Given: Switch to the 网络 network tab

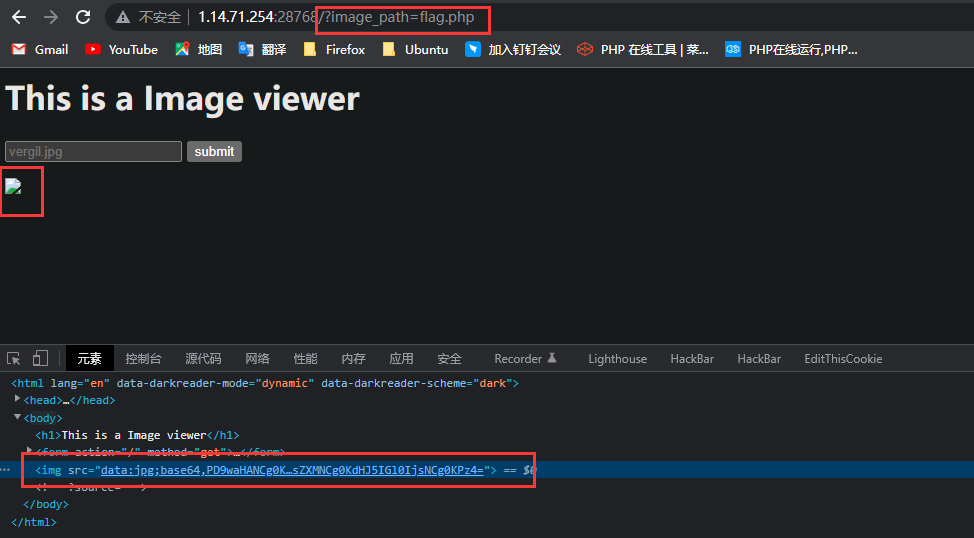Looking at the screenshot, I should [x=257, y=359].
